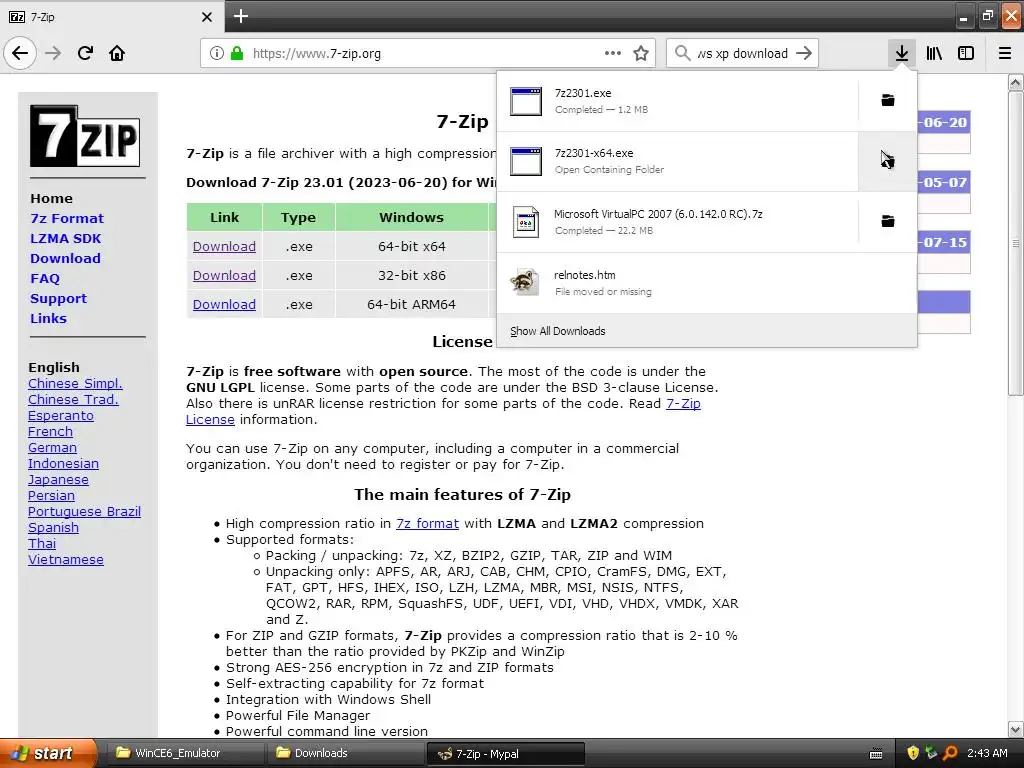
Task: Open the FAQ sidebar link
Action: pos(45,278)
